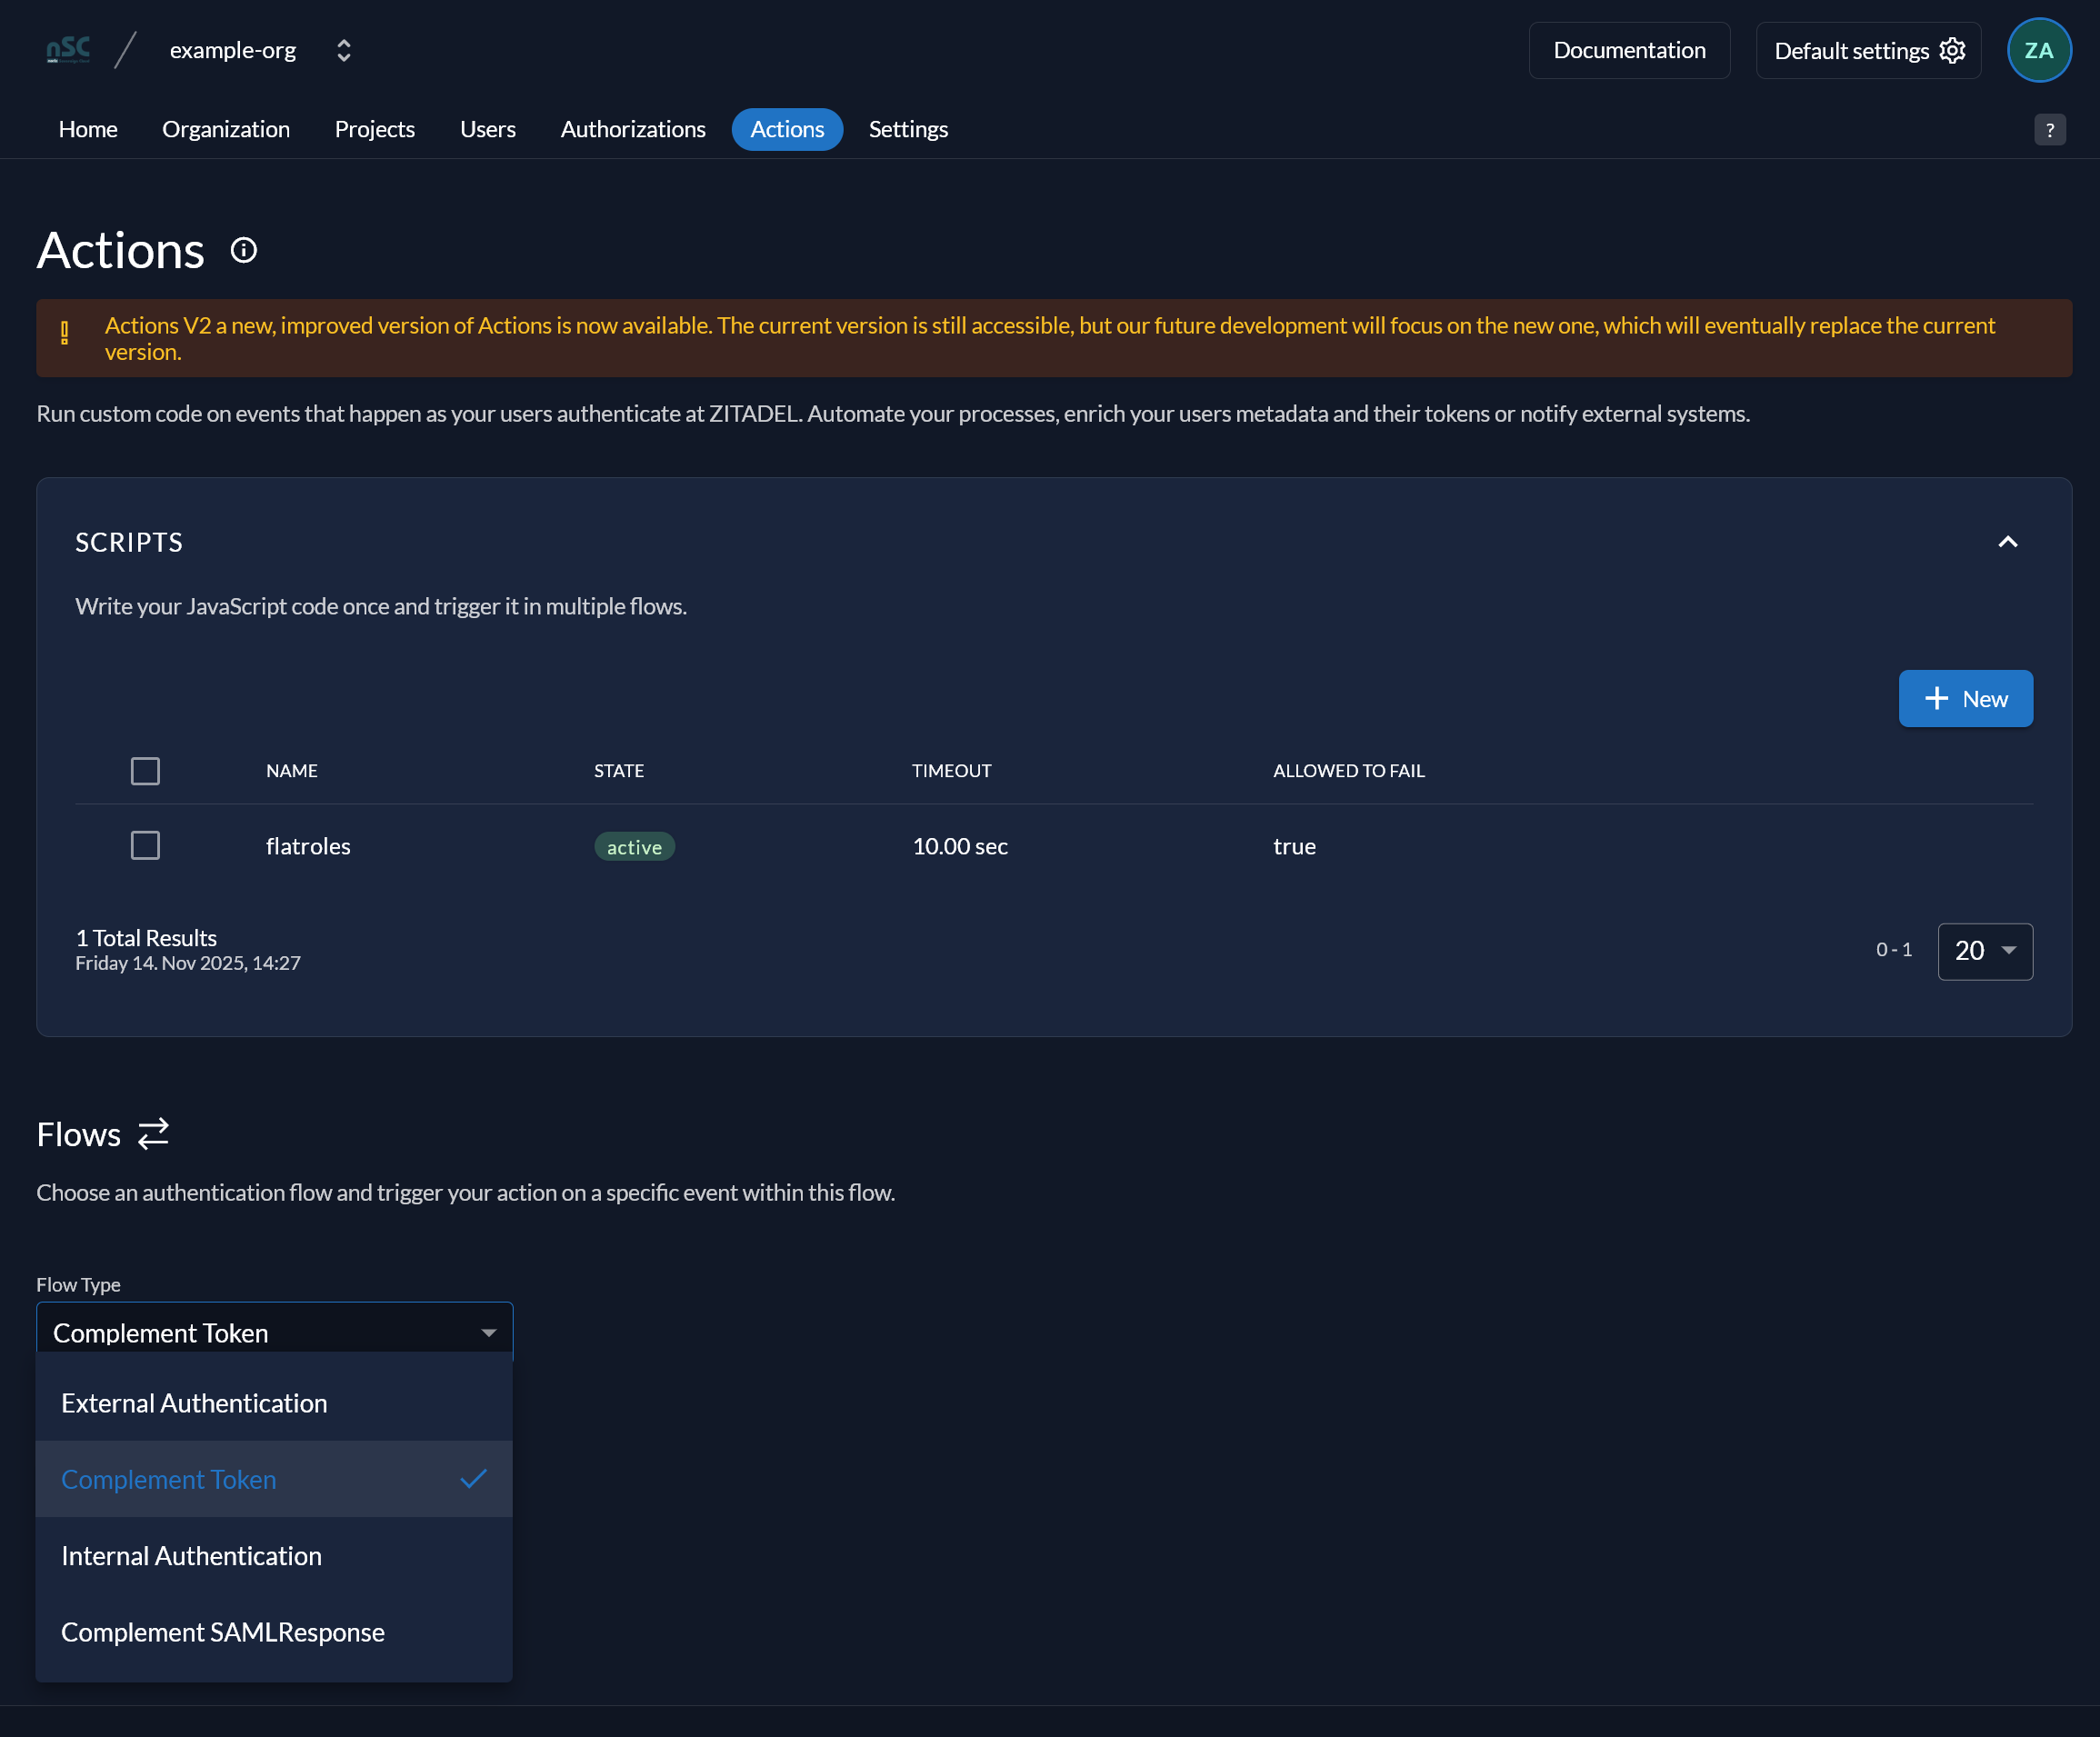Toggle the select-all scripts checkbox
This screenshot has width=2100, height=1737.
pyautogui.click(x=145, y=771)
